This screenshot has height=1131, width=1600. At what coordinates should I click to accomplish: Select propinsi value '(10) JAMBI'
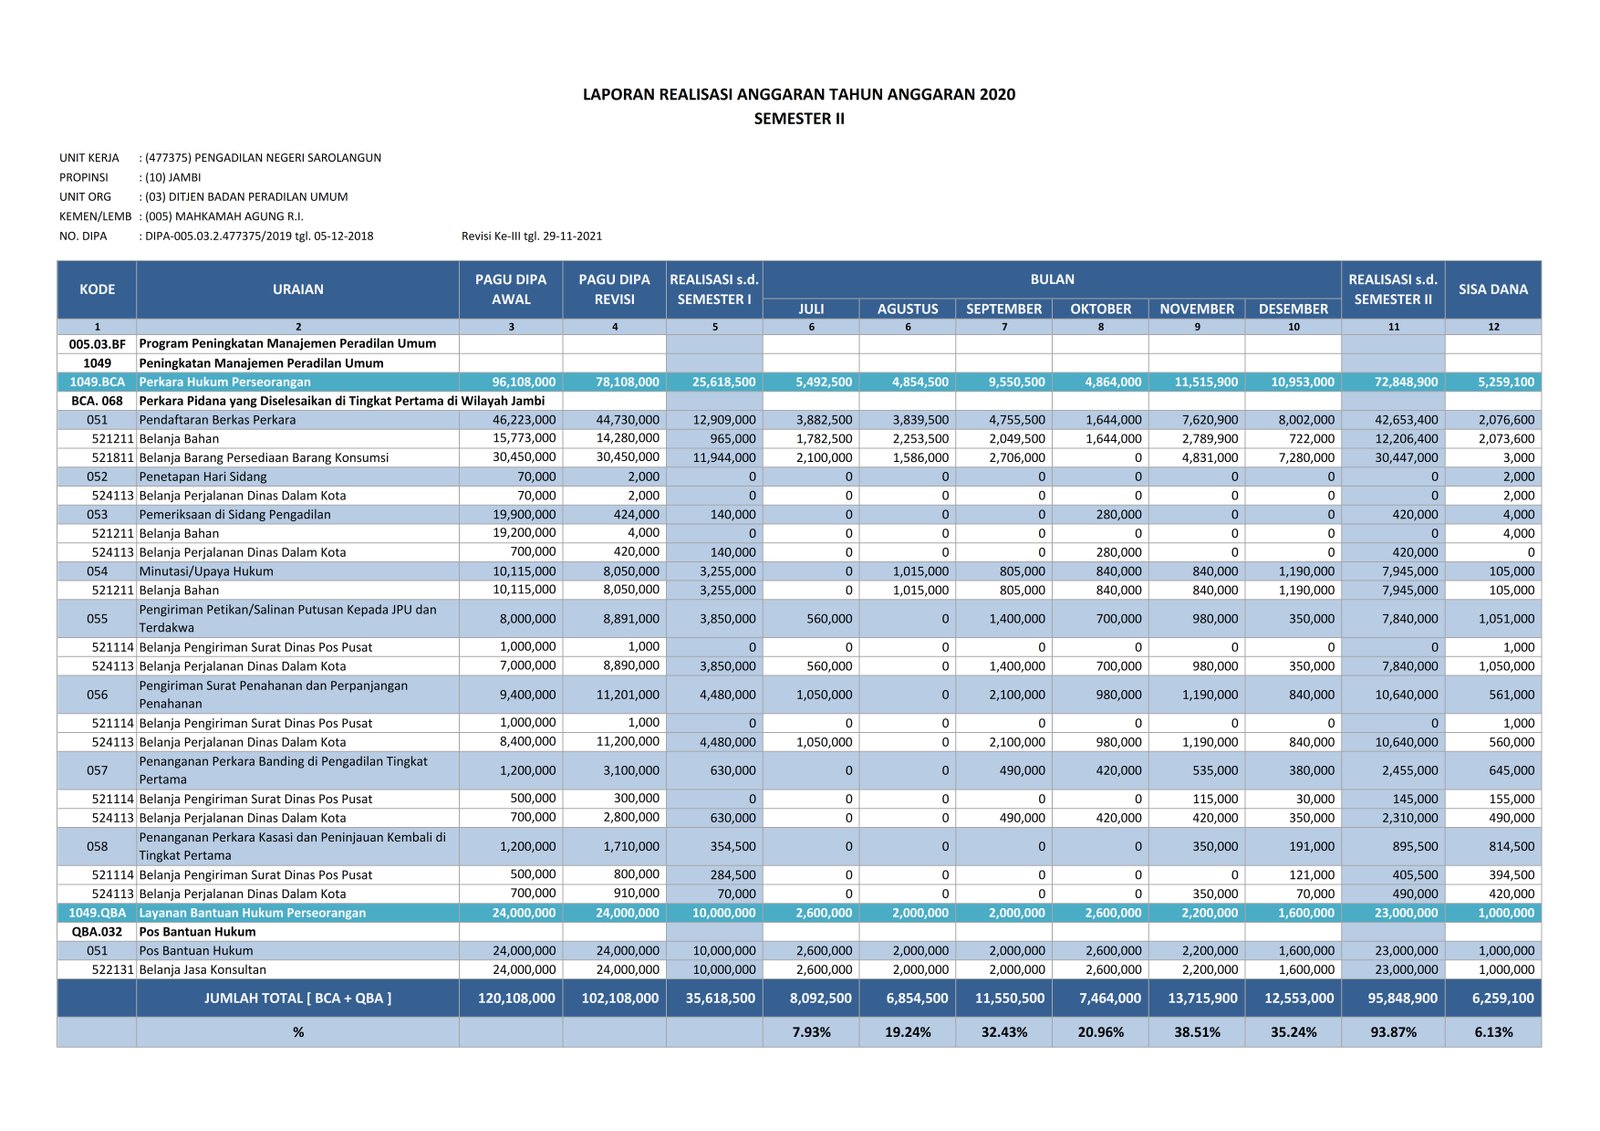pos(173,177)
